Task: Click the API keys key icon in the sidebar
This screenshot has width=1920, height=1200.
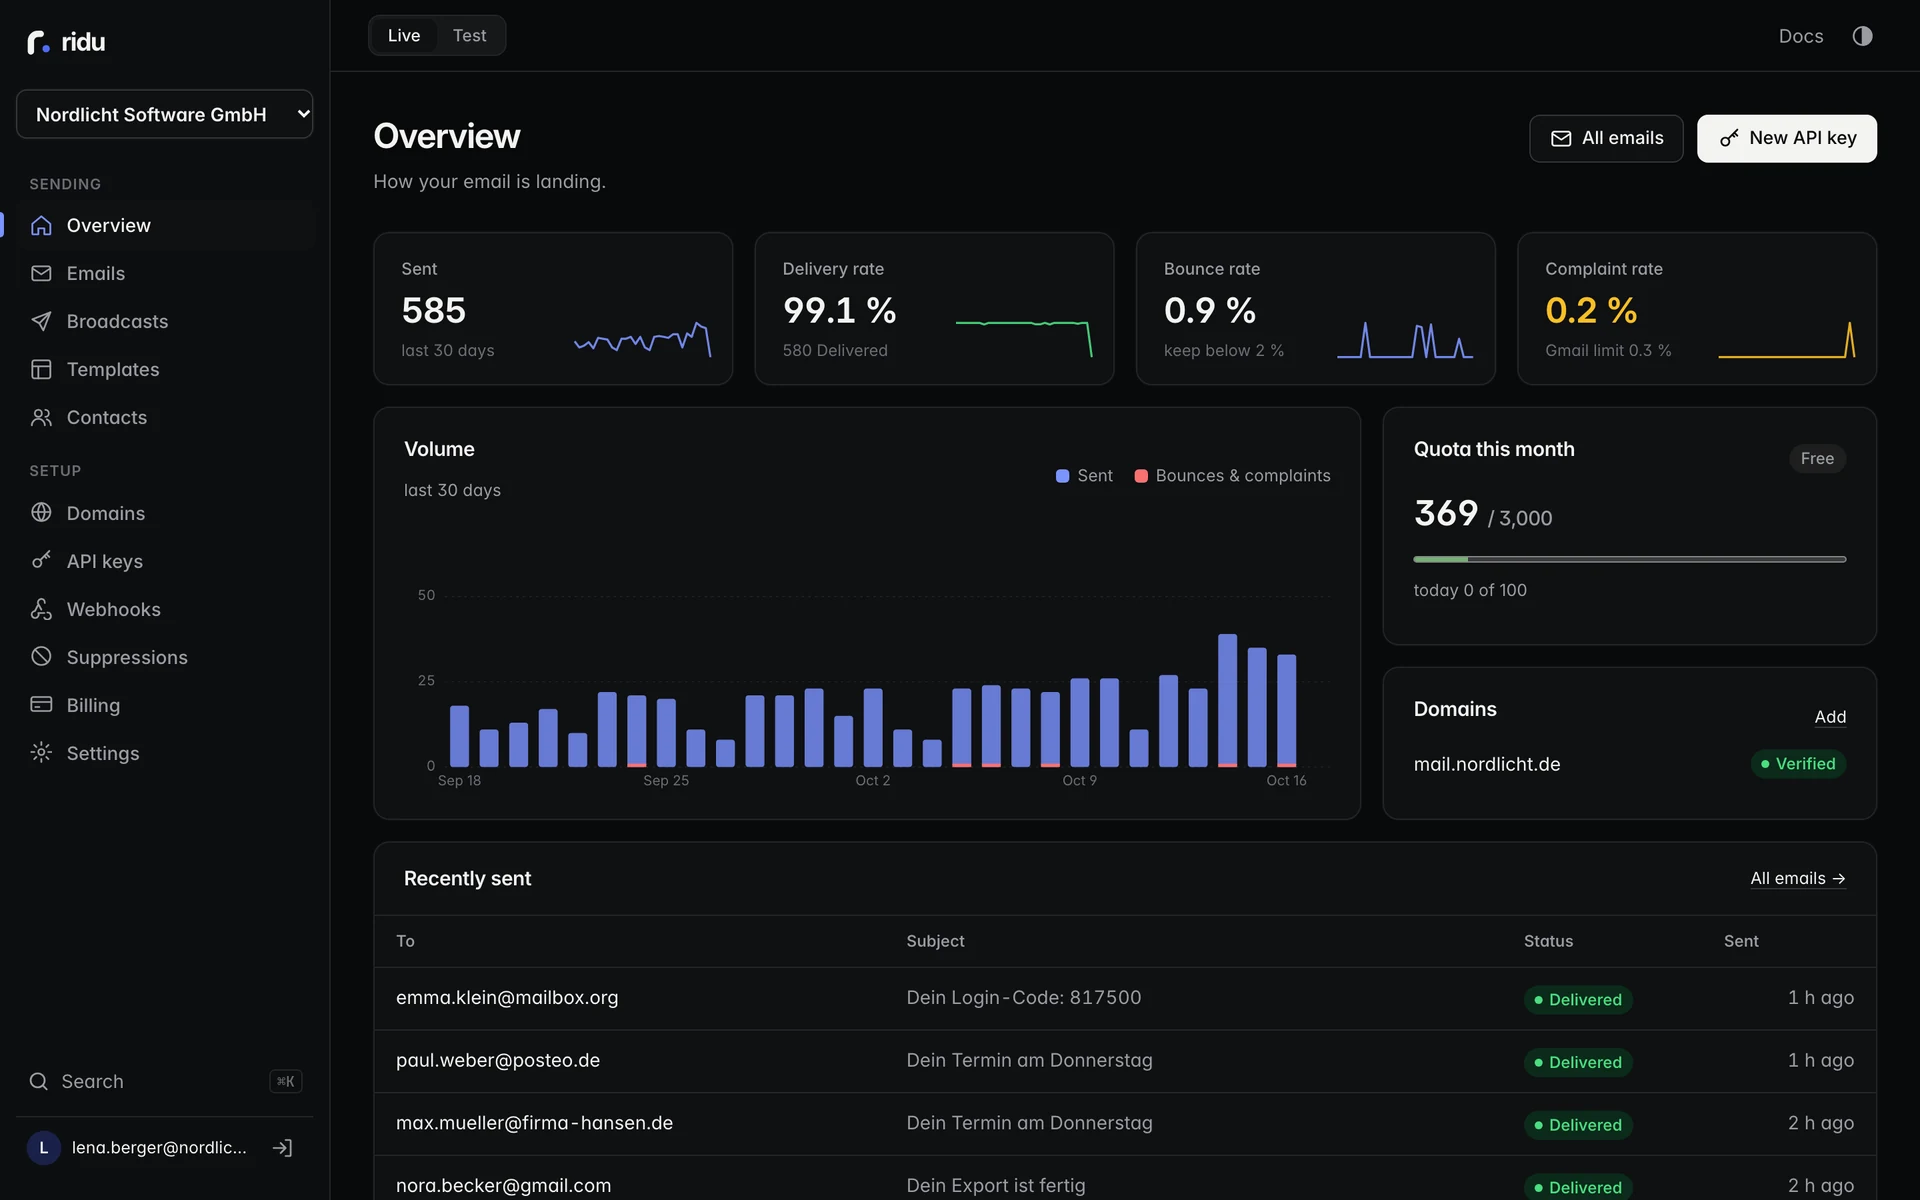Action: click(41, 561)
